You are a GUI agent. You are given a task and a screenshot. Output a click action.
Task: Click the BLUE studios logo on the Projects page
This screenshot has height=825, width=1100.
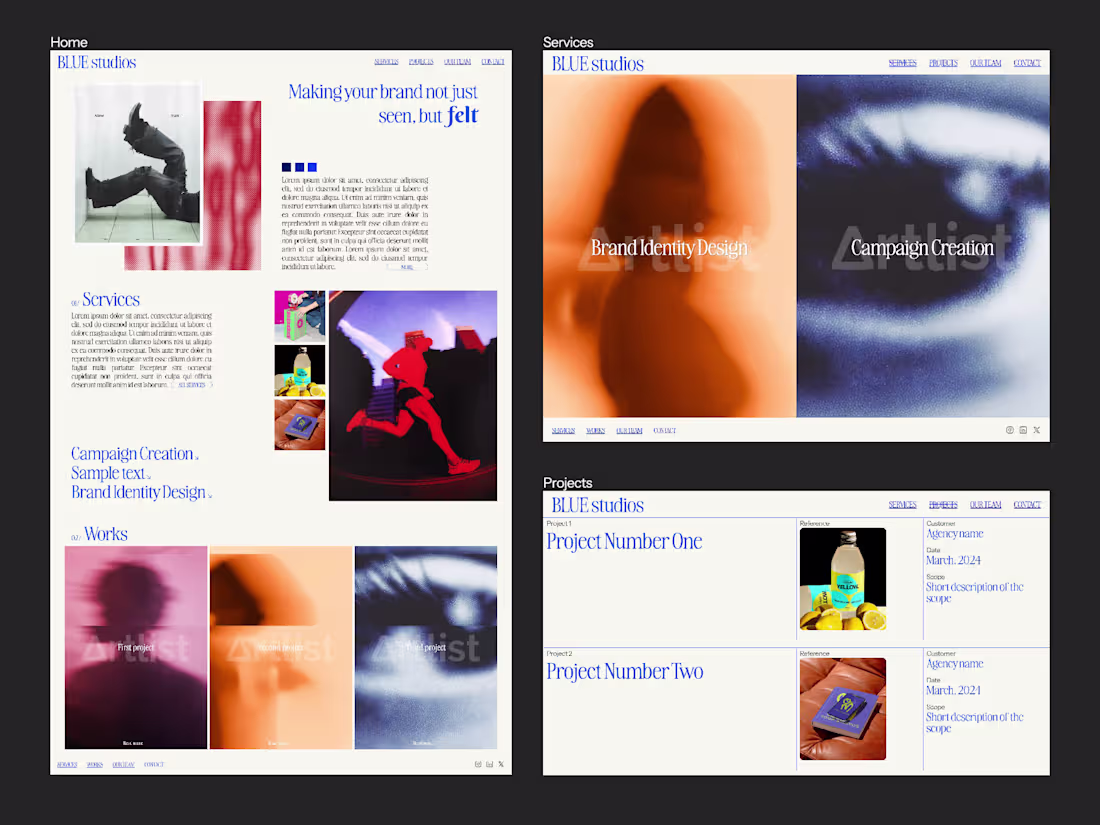coord(597,505)
